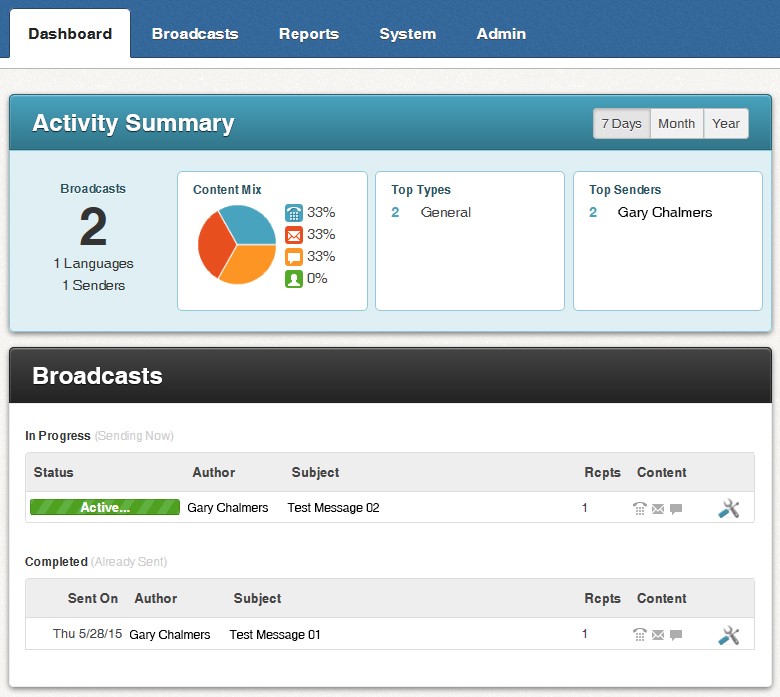Click recipients count for Test Message 01
780x697 pixels.
tap(585, 634)
